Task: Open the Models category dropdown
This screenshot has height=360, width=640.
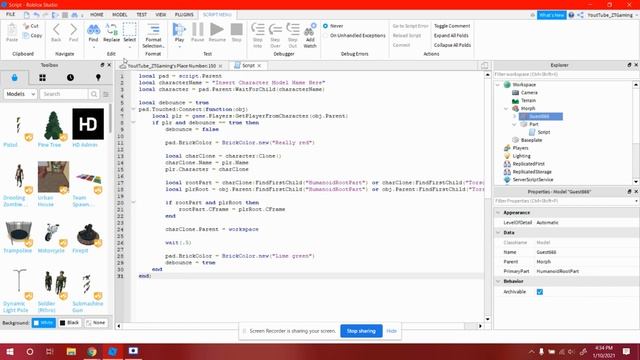Action: click(20, 94)
